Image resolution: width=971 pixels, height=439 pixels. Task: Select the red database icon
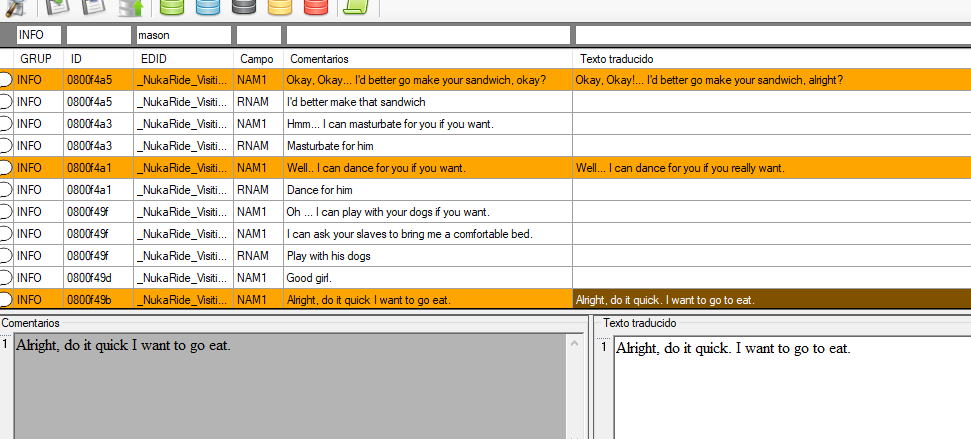316,7
